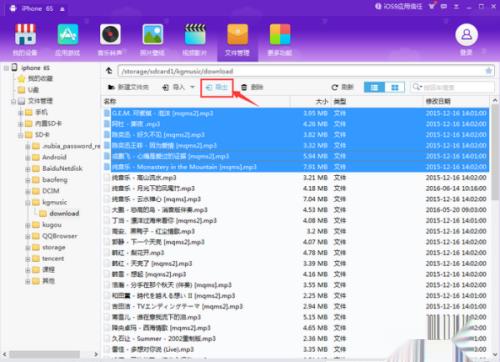Viewport: 500px width, 362px height.
Task: Click the 刷新 refresh button
Action: click(342, 87)
